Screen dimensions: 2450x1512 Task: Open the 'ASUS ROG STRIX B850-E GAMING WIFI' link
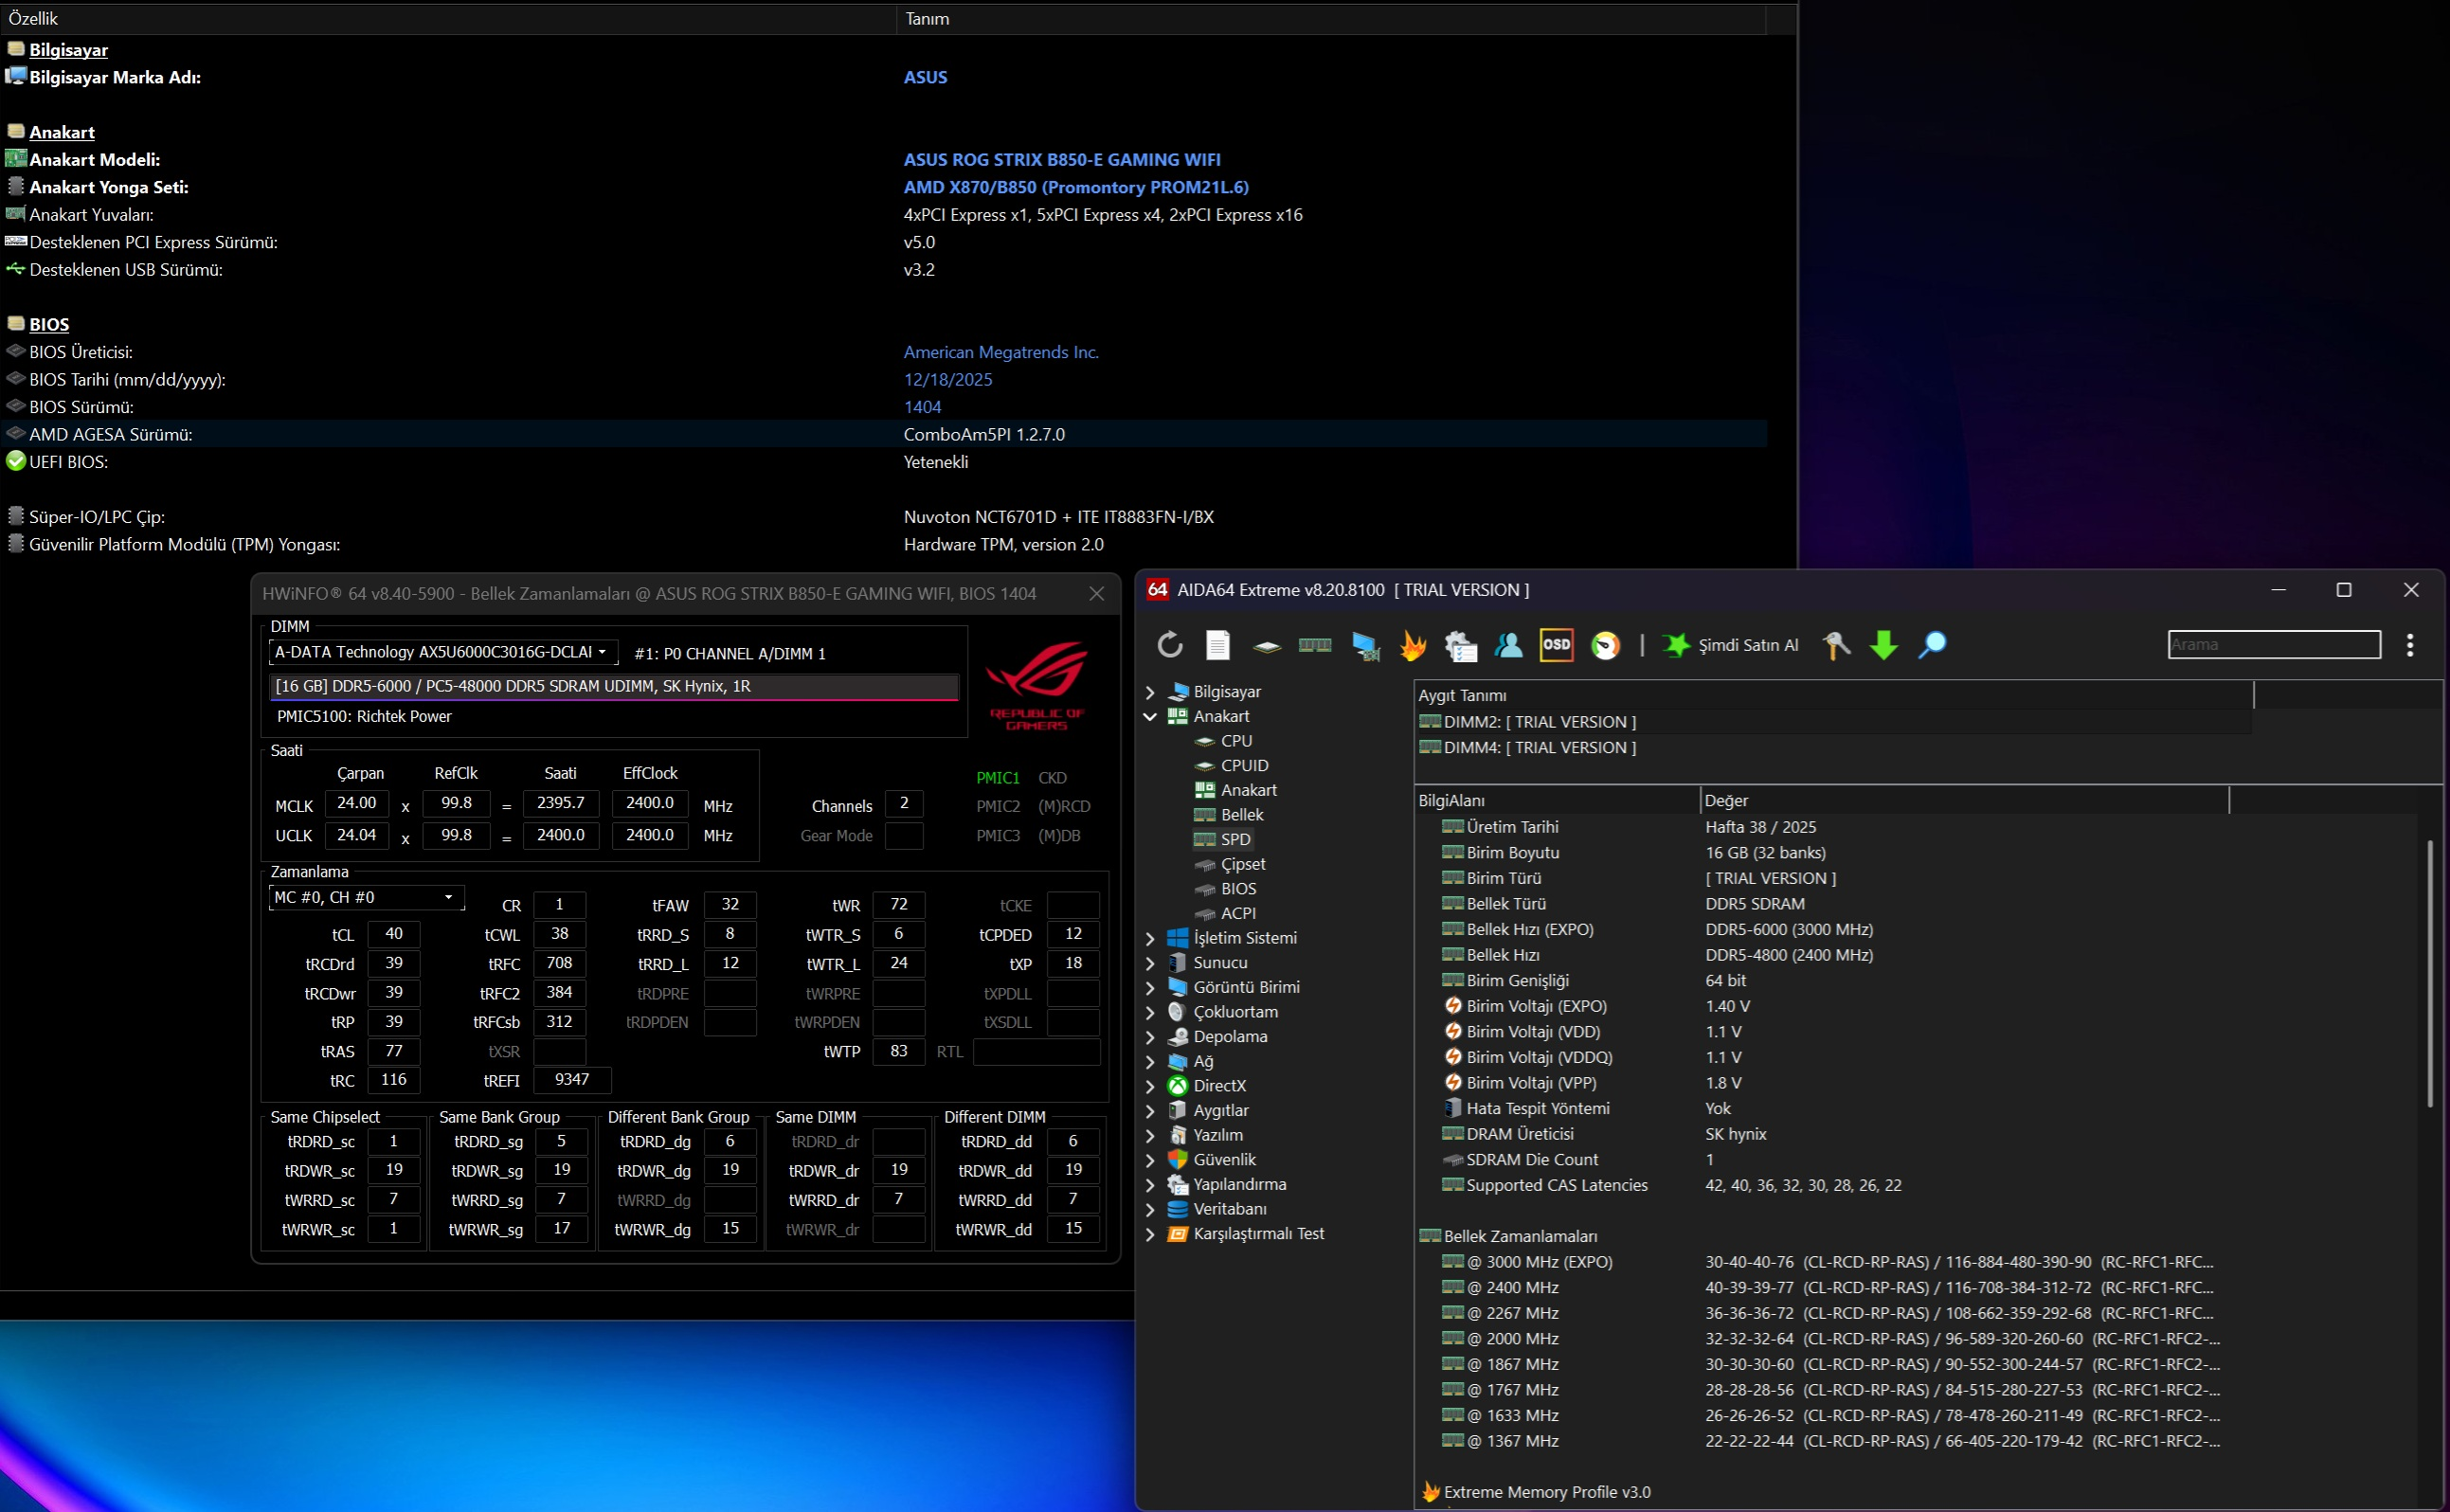pos(1062,160)
